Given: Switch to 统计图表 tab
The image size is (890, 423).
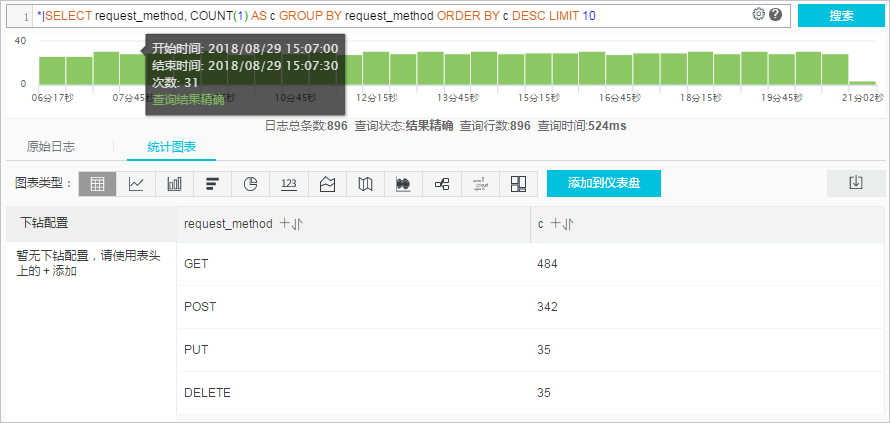Looking at the screenshot, I should pyautogui.click(x=171, y=147).
